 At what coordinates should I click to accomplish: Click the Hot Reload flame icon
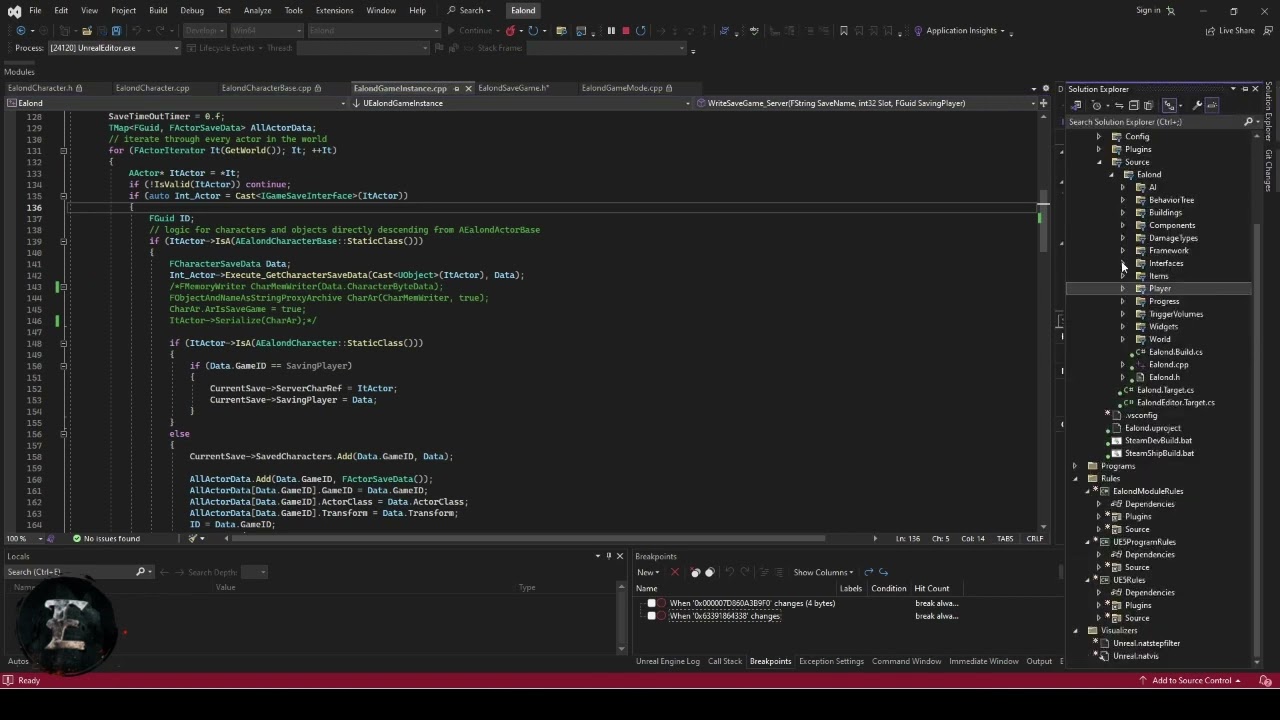point(510,30)
